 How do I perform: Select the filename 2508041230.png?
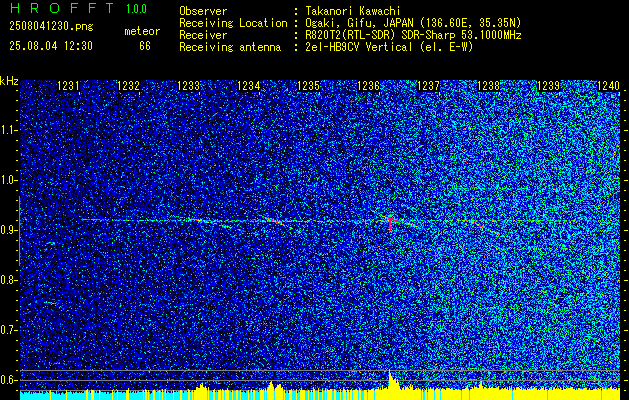pyautogui.click(x=51, y=26)
